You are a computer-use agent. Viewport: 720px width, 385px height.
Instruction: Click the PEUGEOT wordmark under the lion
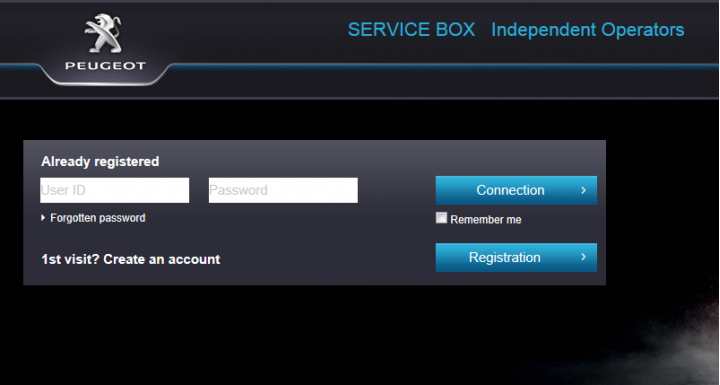coord(105,66)
